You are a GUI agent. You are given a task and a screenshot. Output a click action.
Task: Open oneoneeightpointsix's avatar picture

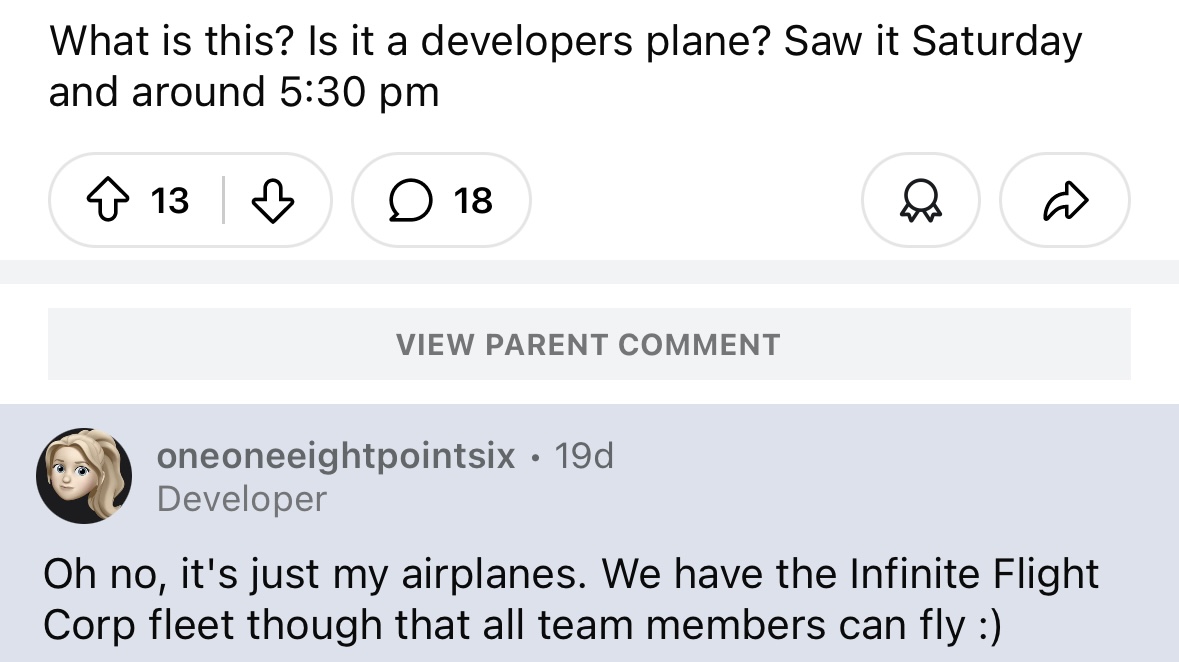pyautogui.click(x=84, y=475)
